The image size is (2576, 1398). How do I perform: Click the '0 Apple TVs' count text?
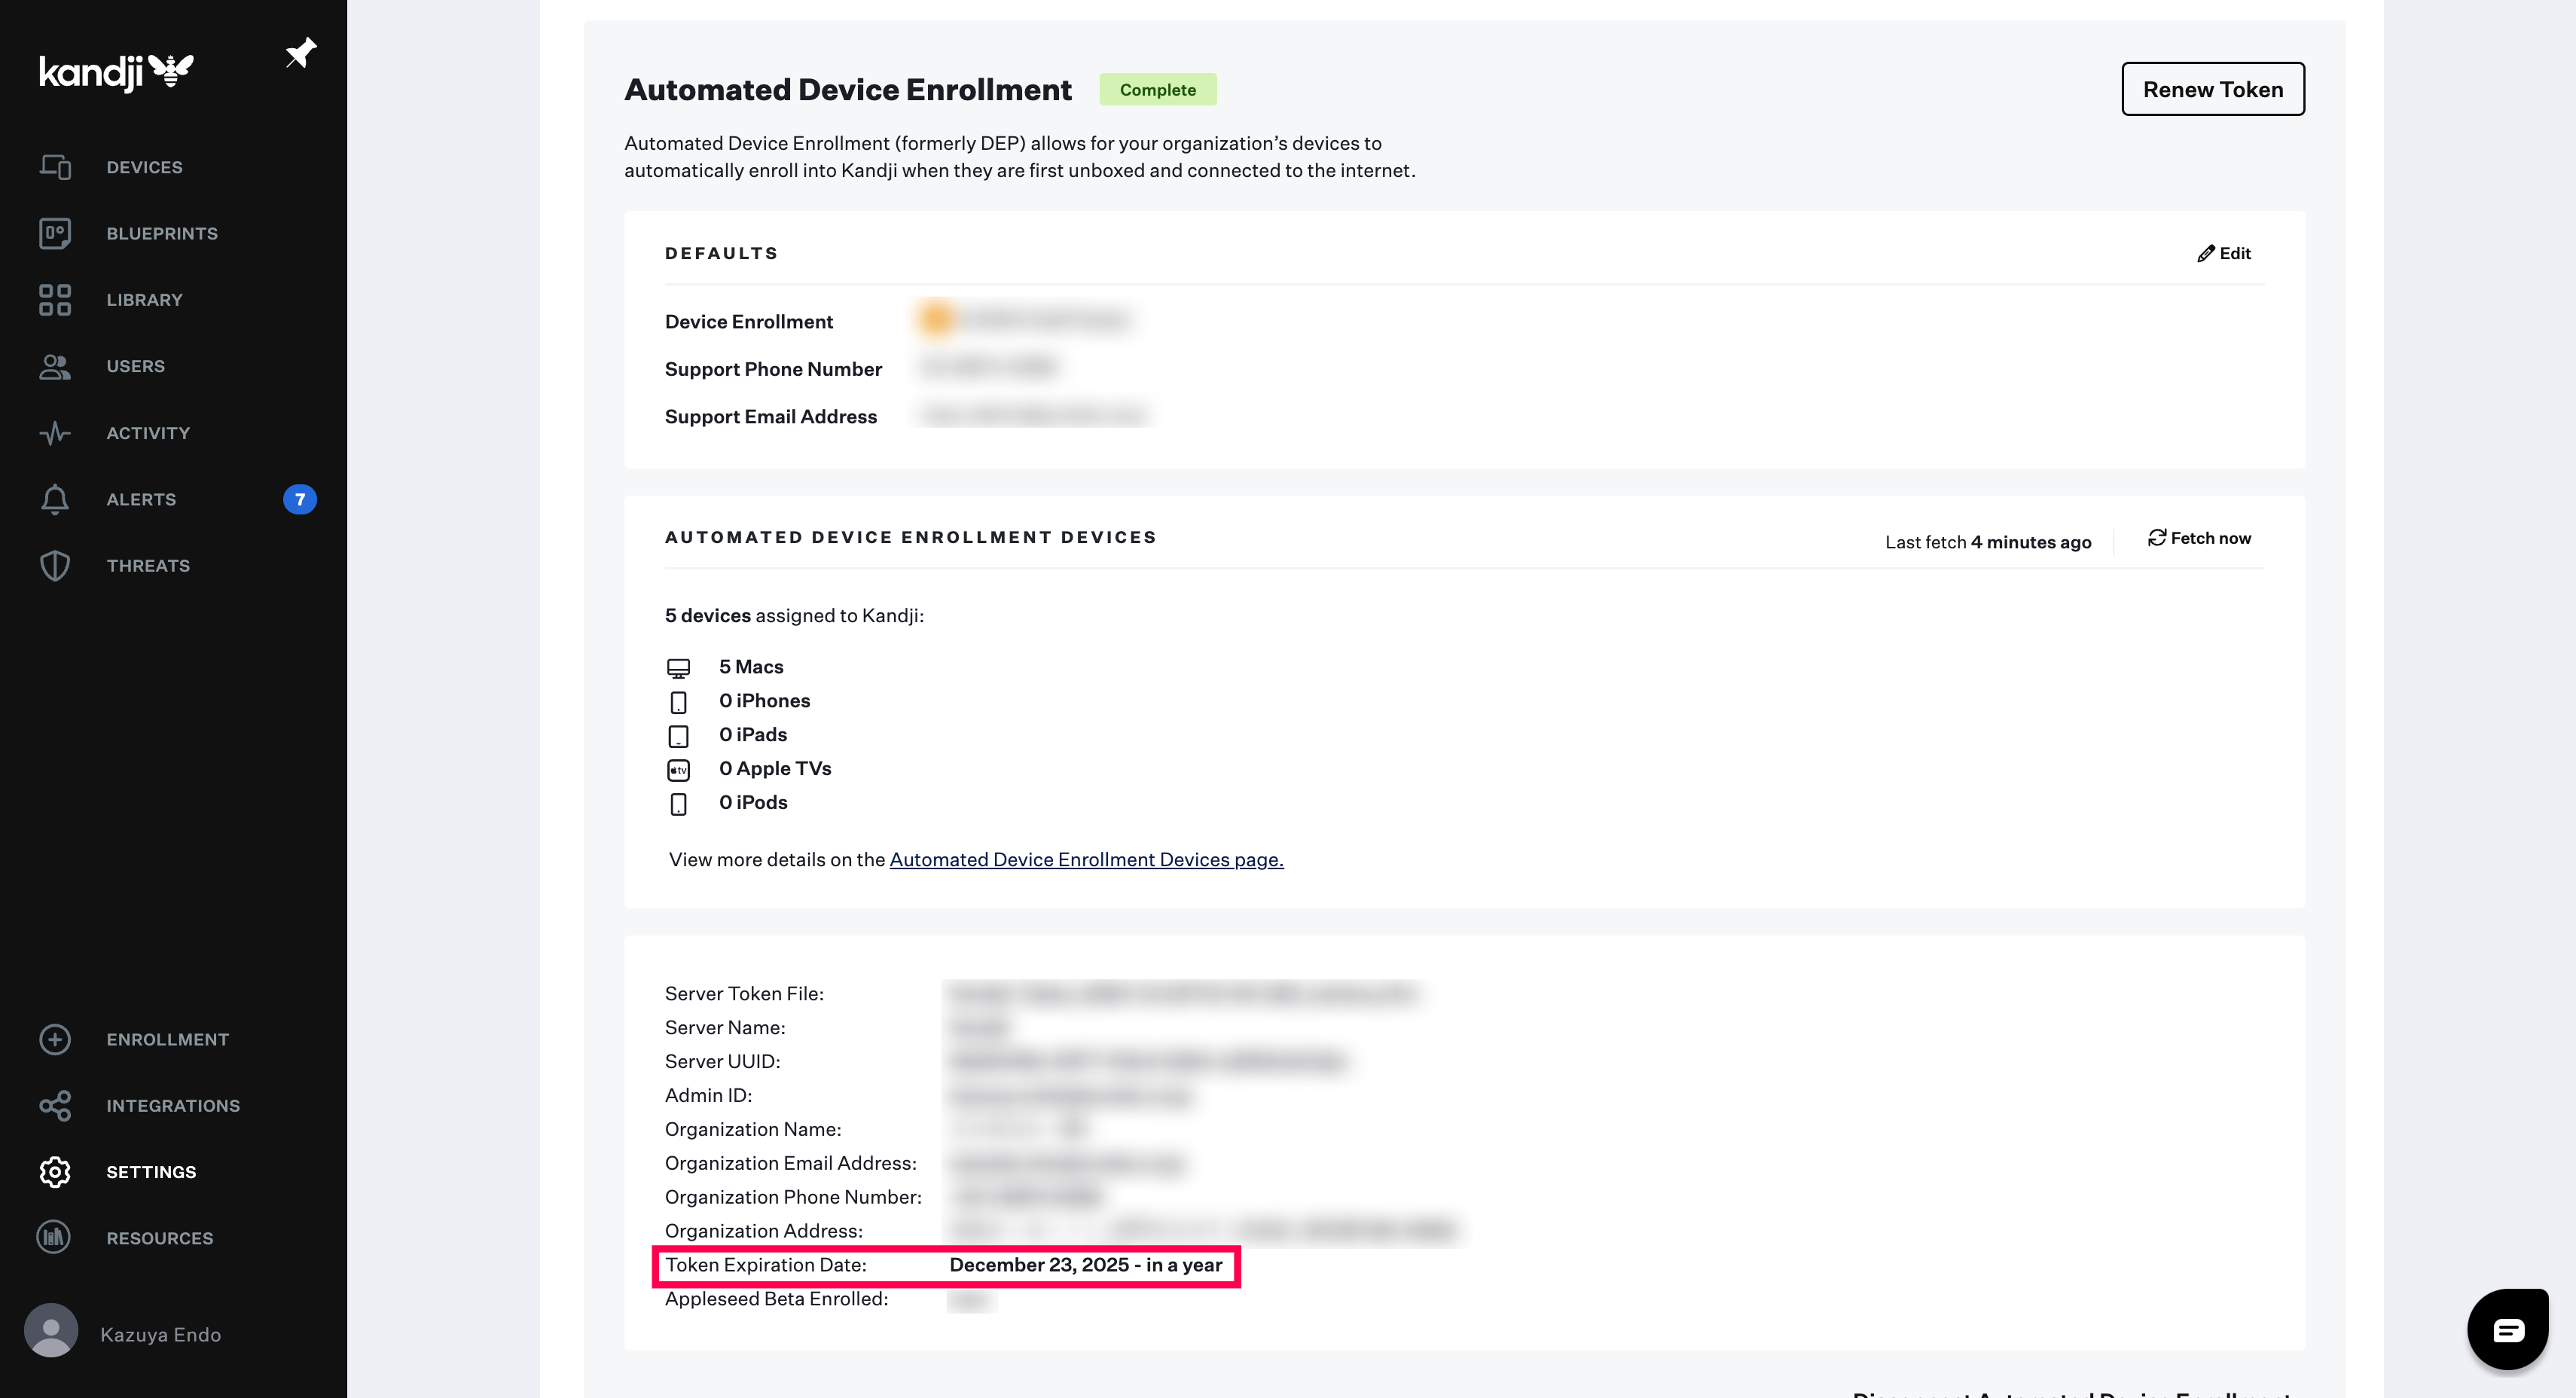(775, 769)
